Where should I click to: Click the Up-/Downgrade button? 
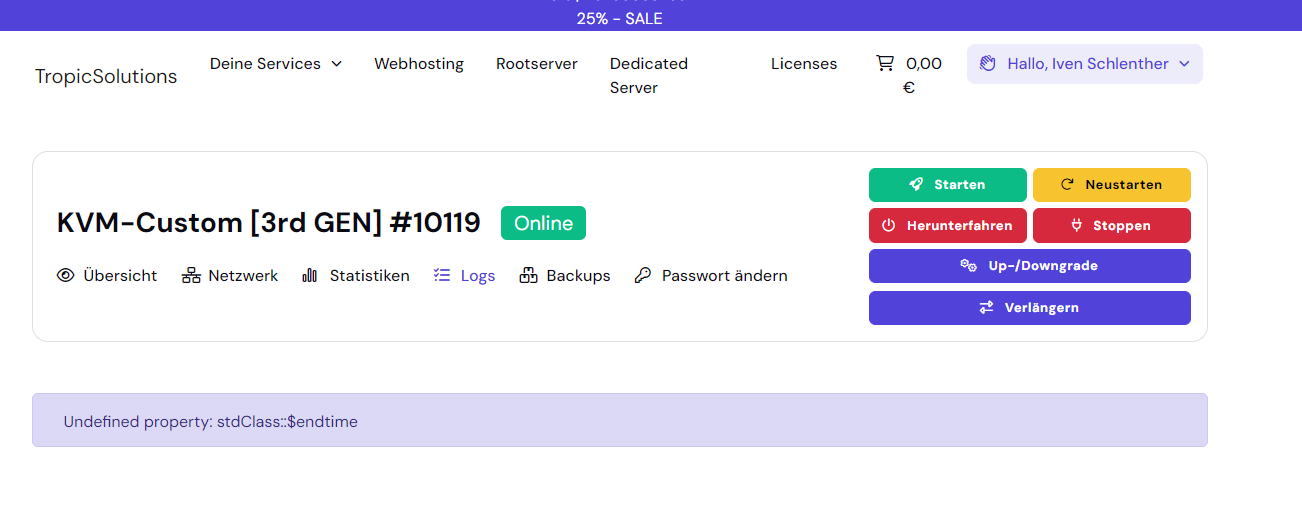click(1029, 266)
